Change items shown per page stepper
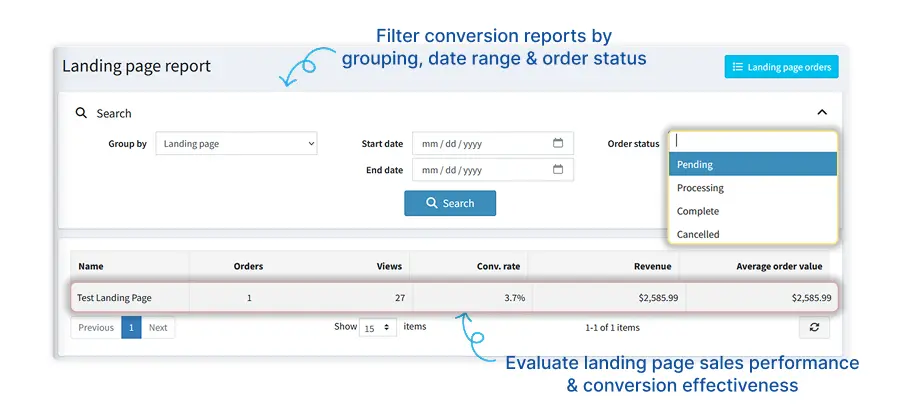 (x=378, y=328)
